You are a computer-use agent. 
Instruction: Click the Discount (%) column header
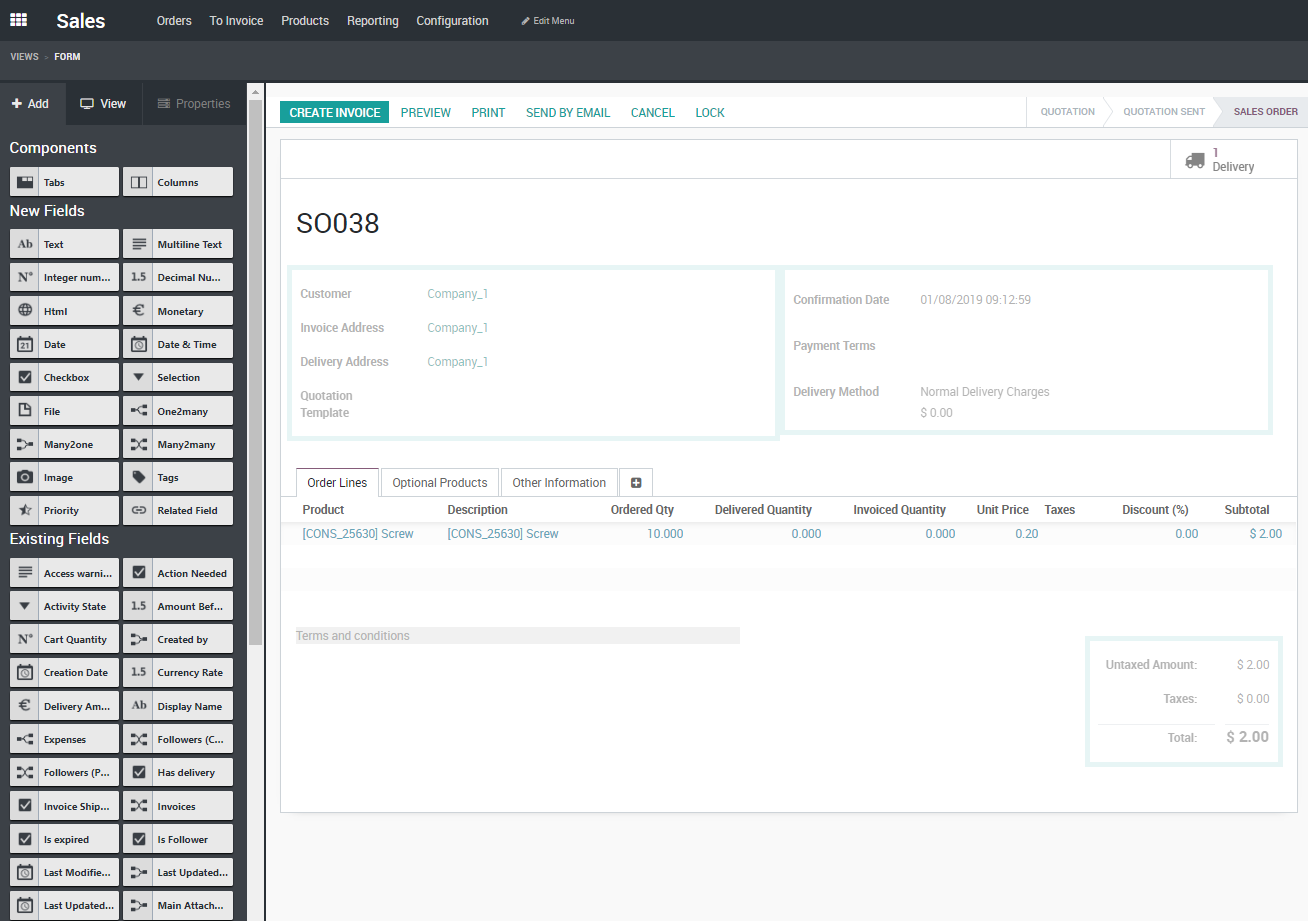click(1155, 510)
